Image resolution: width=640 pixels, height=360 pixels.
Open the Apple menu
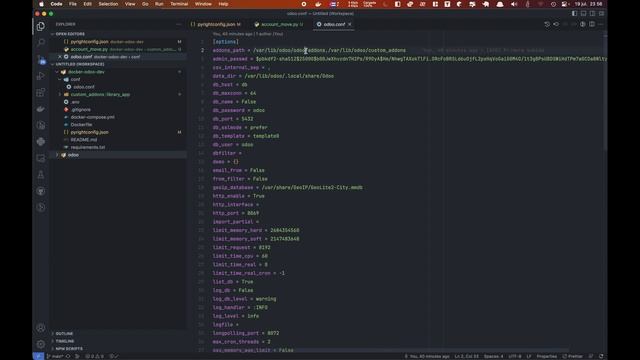point(41,4)
